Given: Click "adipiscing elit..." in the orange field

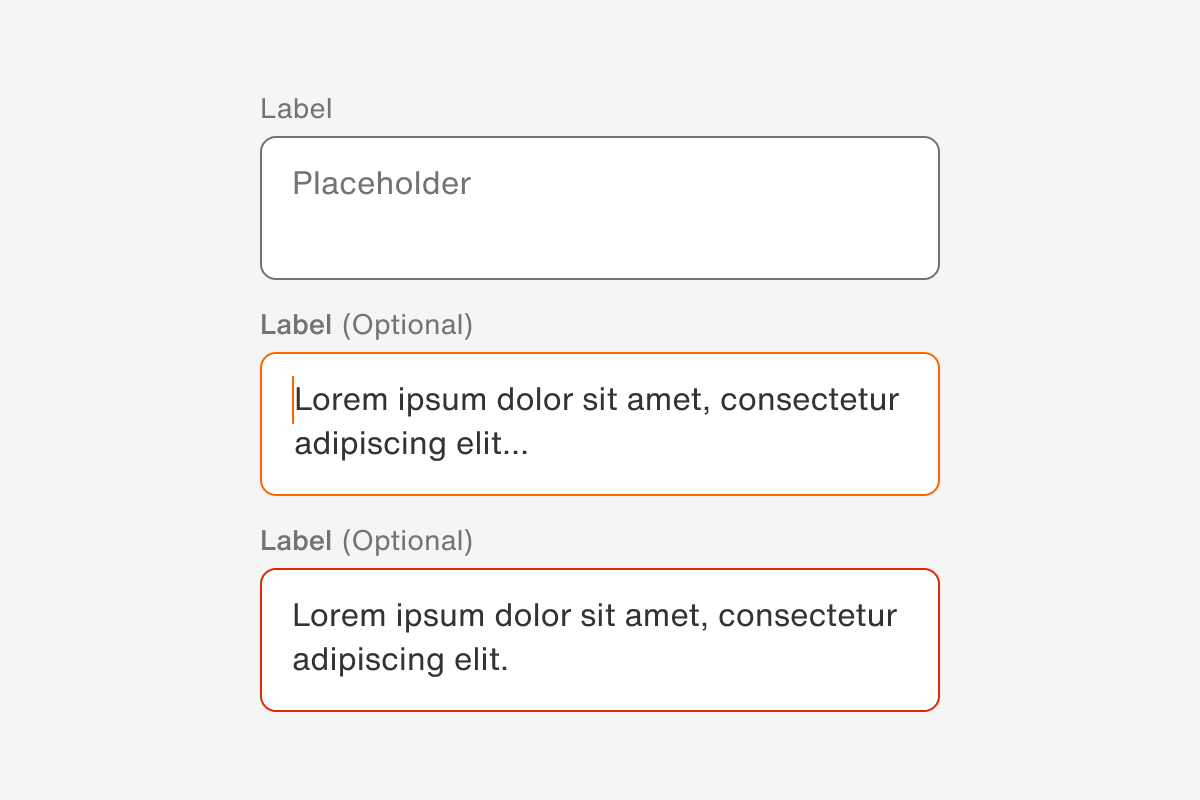Looking at the screenshot, I should click(411, 444).
